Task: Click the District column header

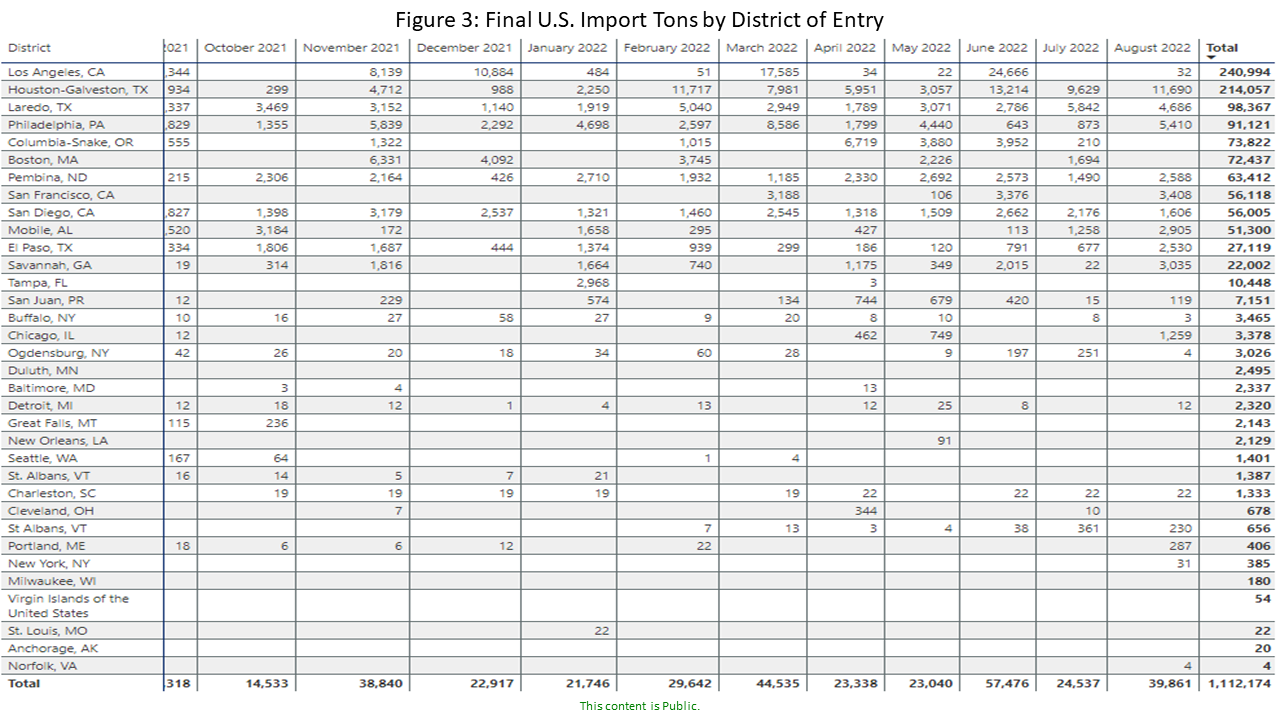Action: 29,48
